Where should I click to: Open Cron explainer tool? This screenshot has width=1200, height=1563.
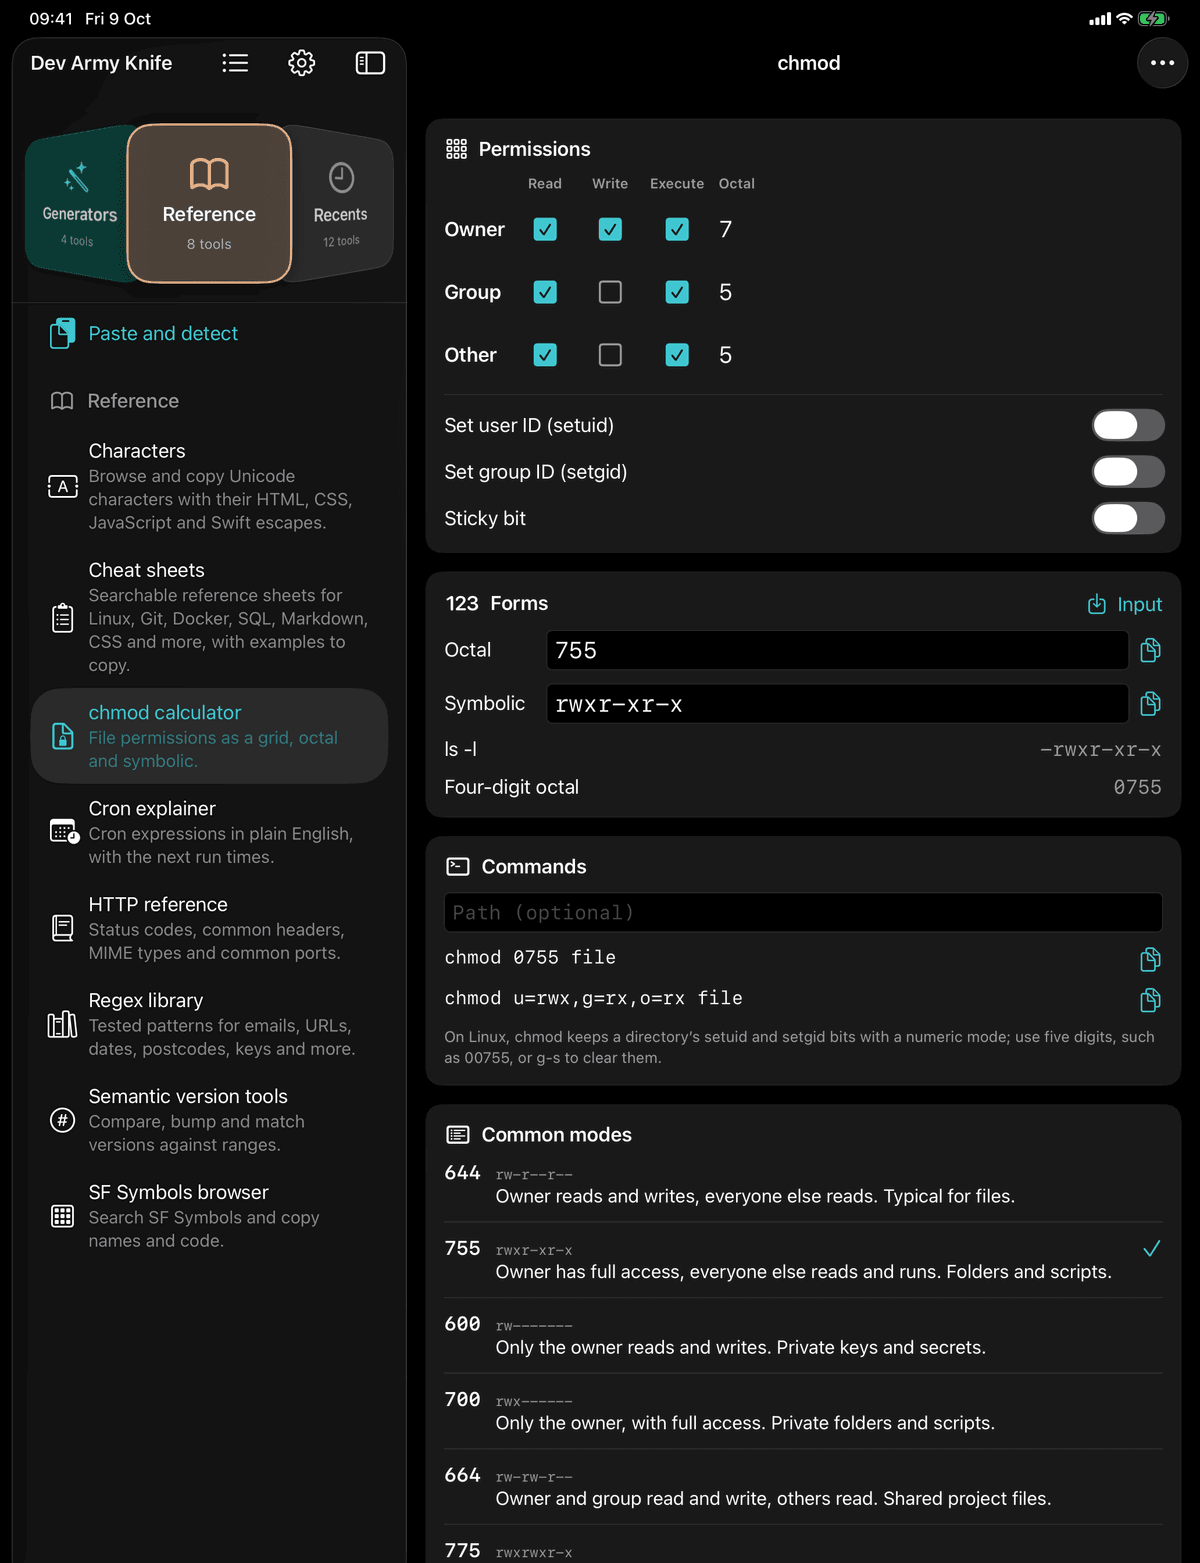point(209,832)
